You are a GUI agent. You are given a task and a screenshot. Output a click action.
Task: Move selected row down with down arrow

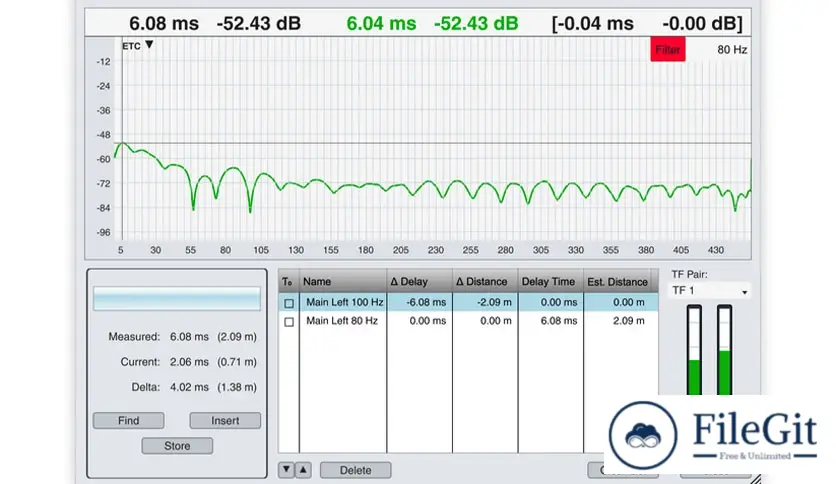tap(286, 470)
